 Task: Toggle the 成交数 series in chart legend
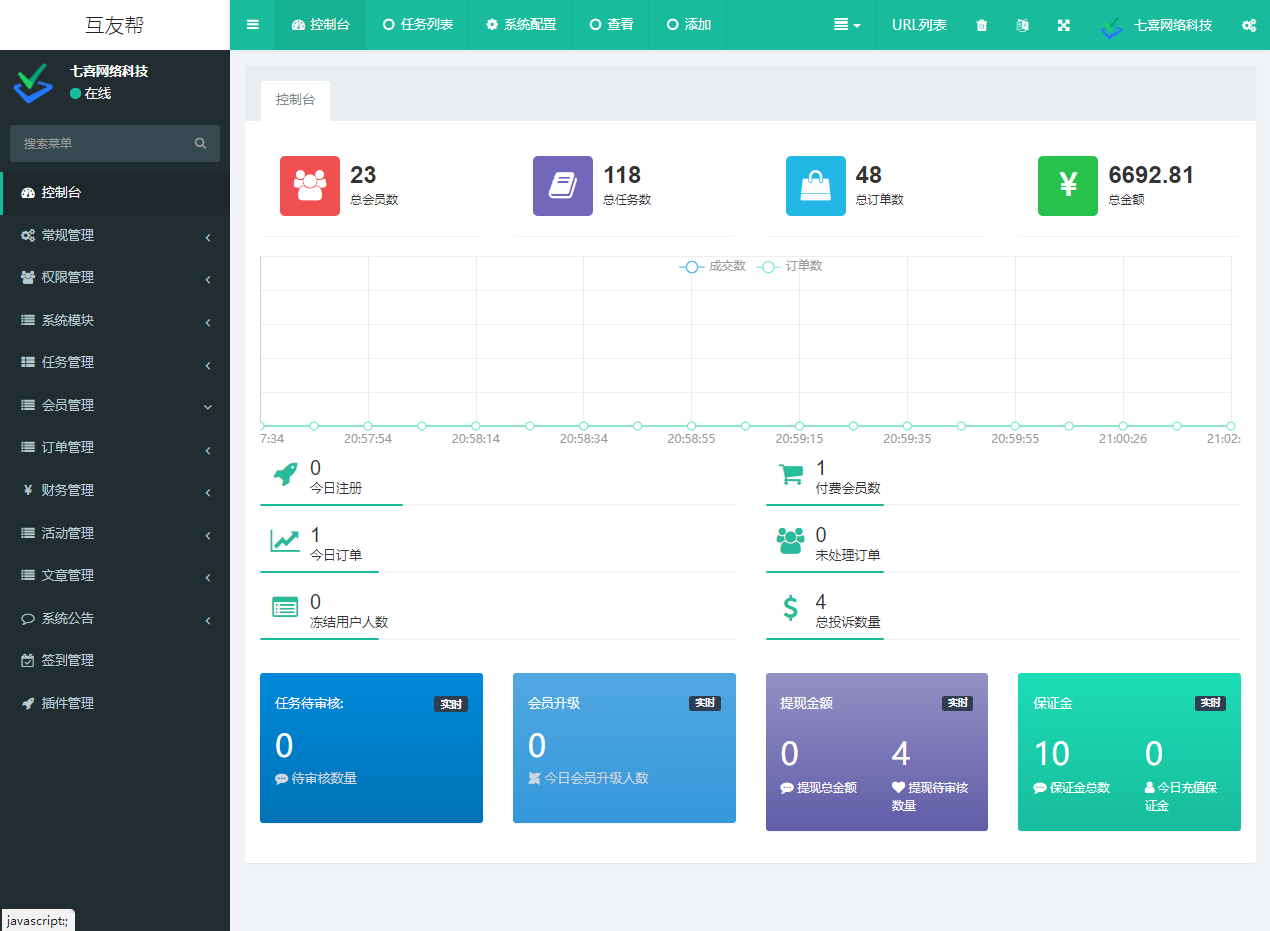tap(713, 266)
